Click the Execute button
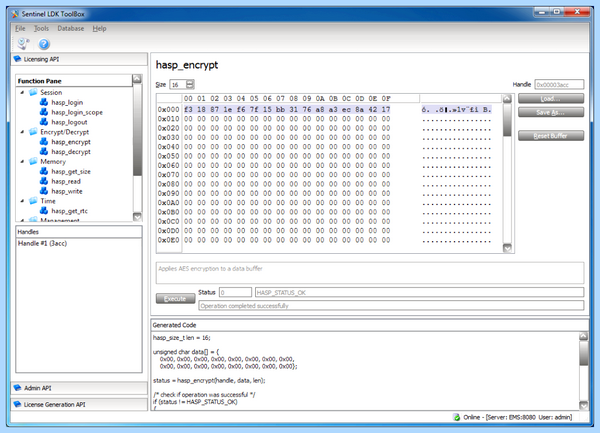 pyautogui.click(x=176, y=299)
